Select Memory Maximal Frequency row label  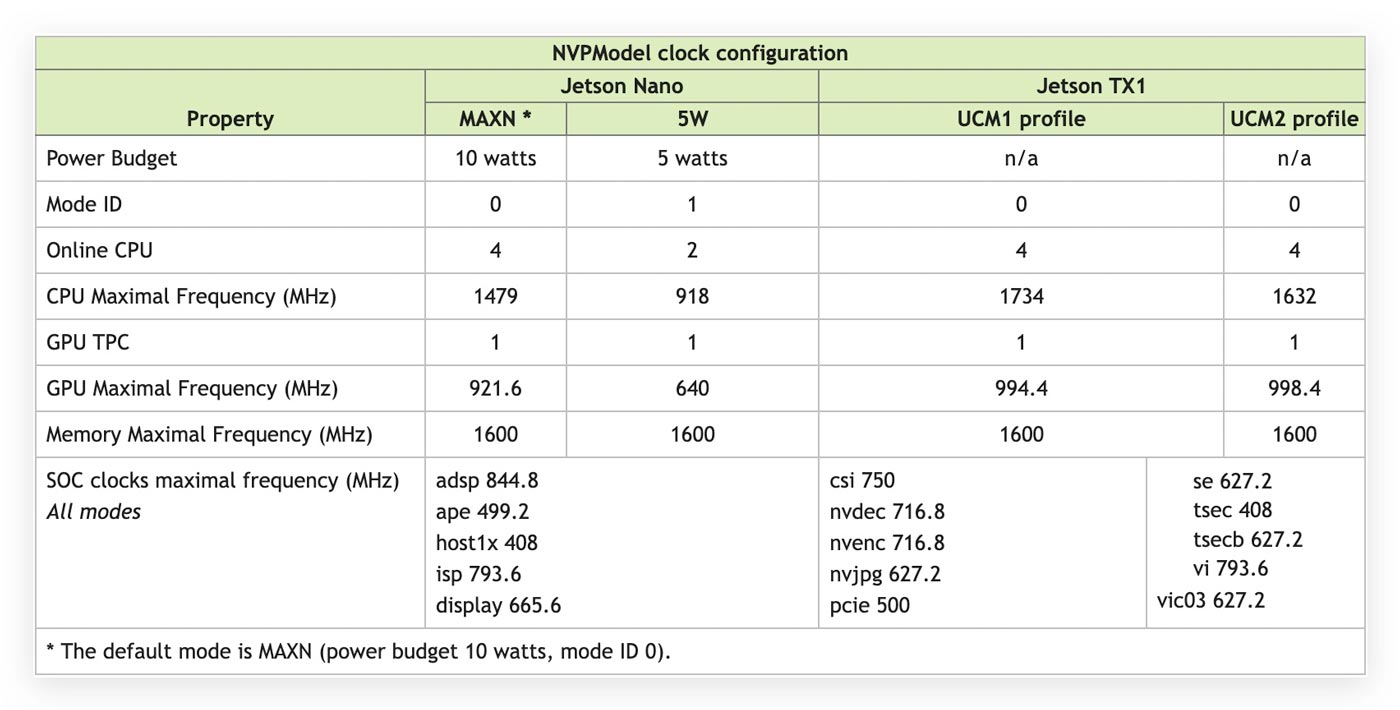209,434
